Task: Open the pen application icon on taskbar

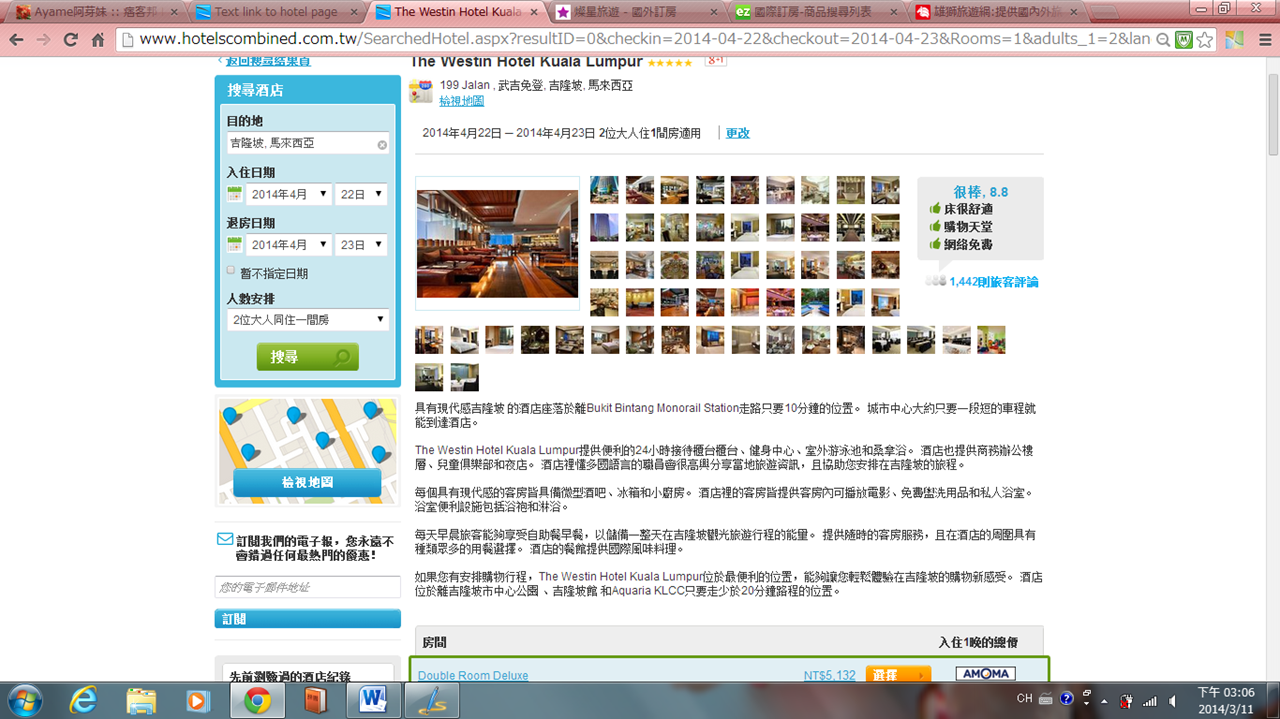Action: tap(431, 700)
